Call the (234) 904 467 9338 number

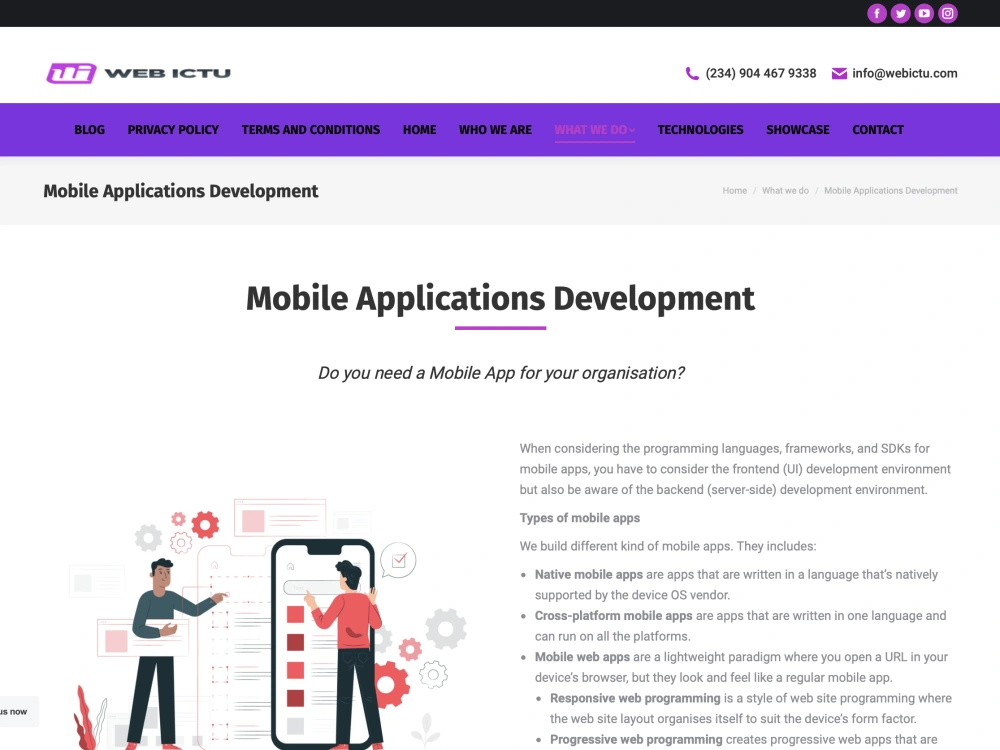pyautogui.click(x=760, y=73)
